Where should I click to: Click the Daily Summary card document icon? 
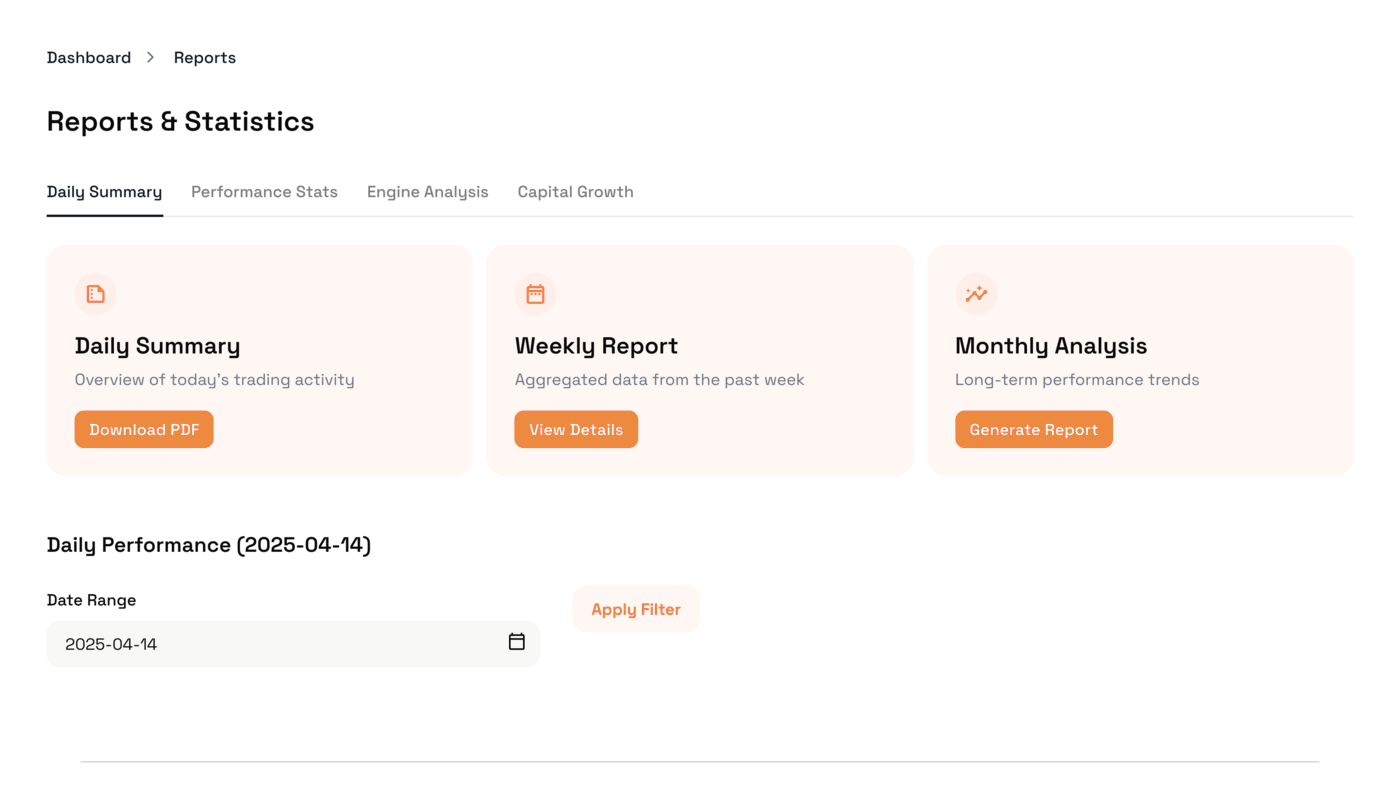coord(95,294)
